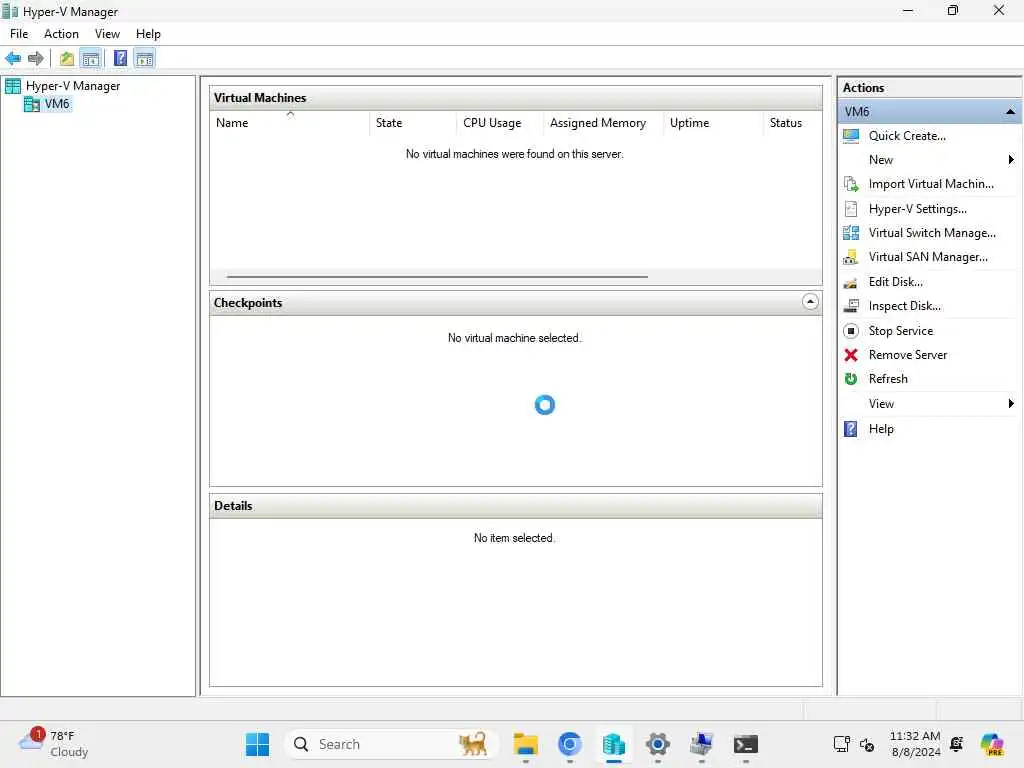Expand the View submenu arrow in Actions
This screenshot has height=768, width=1024.
click(1011, 404)
